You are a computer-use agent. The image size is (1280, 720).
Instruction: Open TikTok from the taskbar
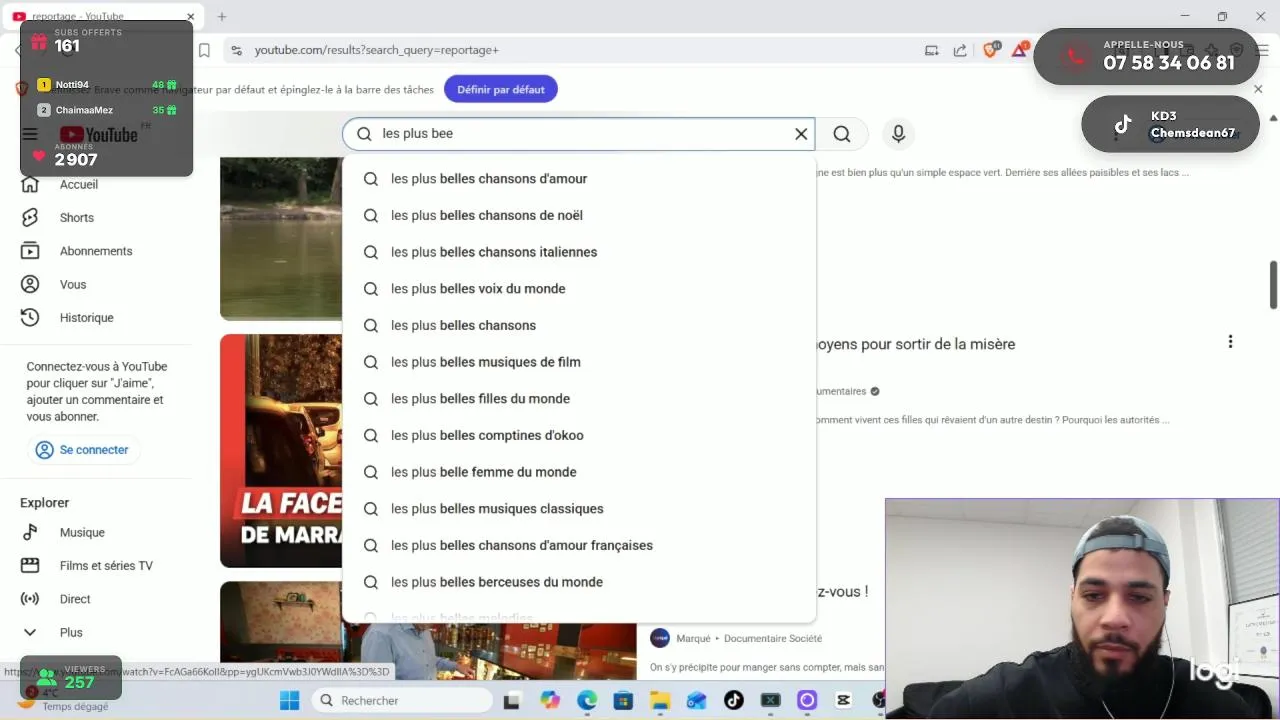(x=734, y=700)
